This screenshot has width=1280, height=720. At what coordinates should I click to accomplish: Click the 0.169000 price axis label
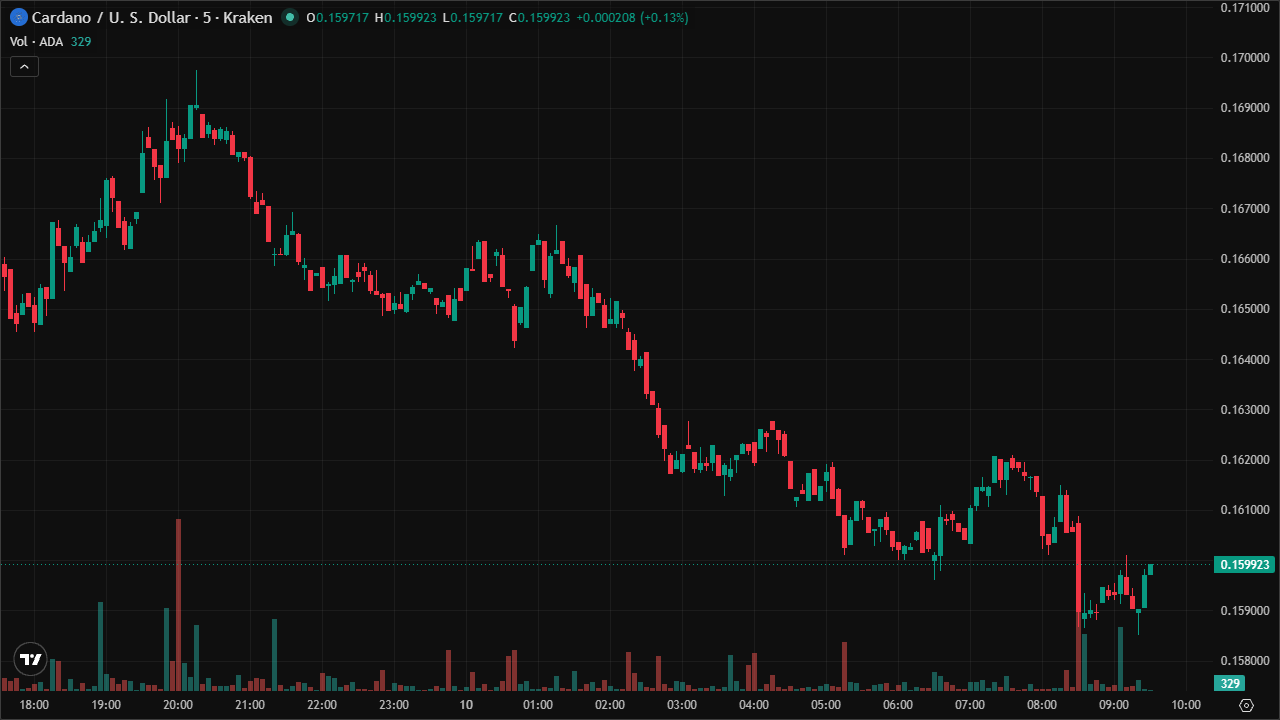(1245, 108)
